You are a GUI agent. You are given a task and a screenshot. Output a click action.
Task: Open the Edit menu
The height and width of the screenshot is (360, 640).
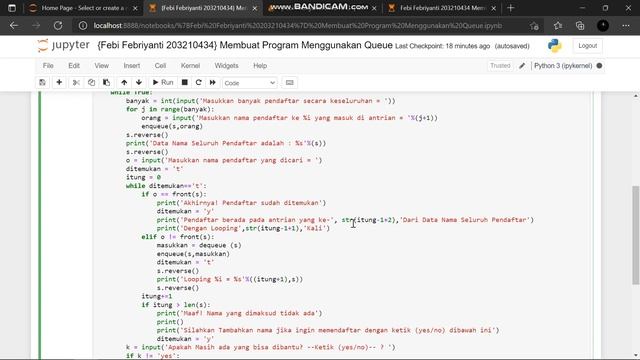(x=74, y=65)
